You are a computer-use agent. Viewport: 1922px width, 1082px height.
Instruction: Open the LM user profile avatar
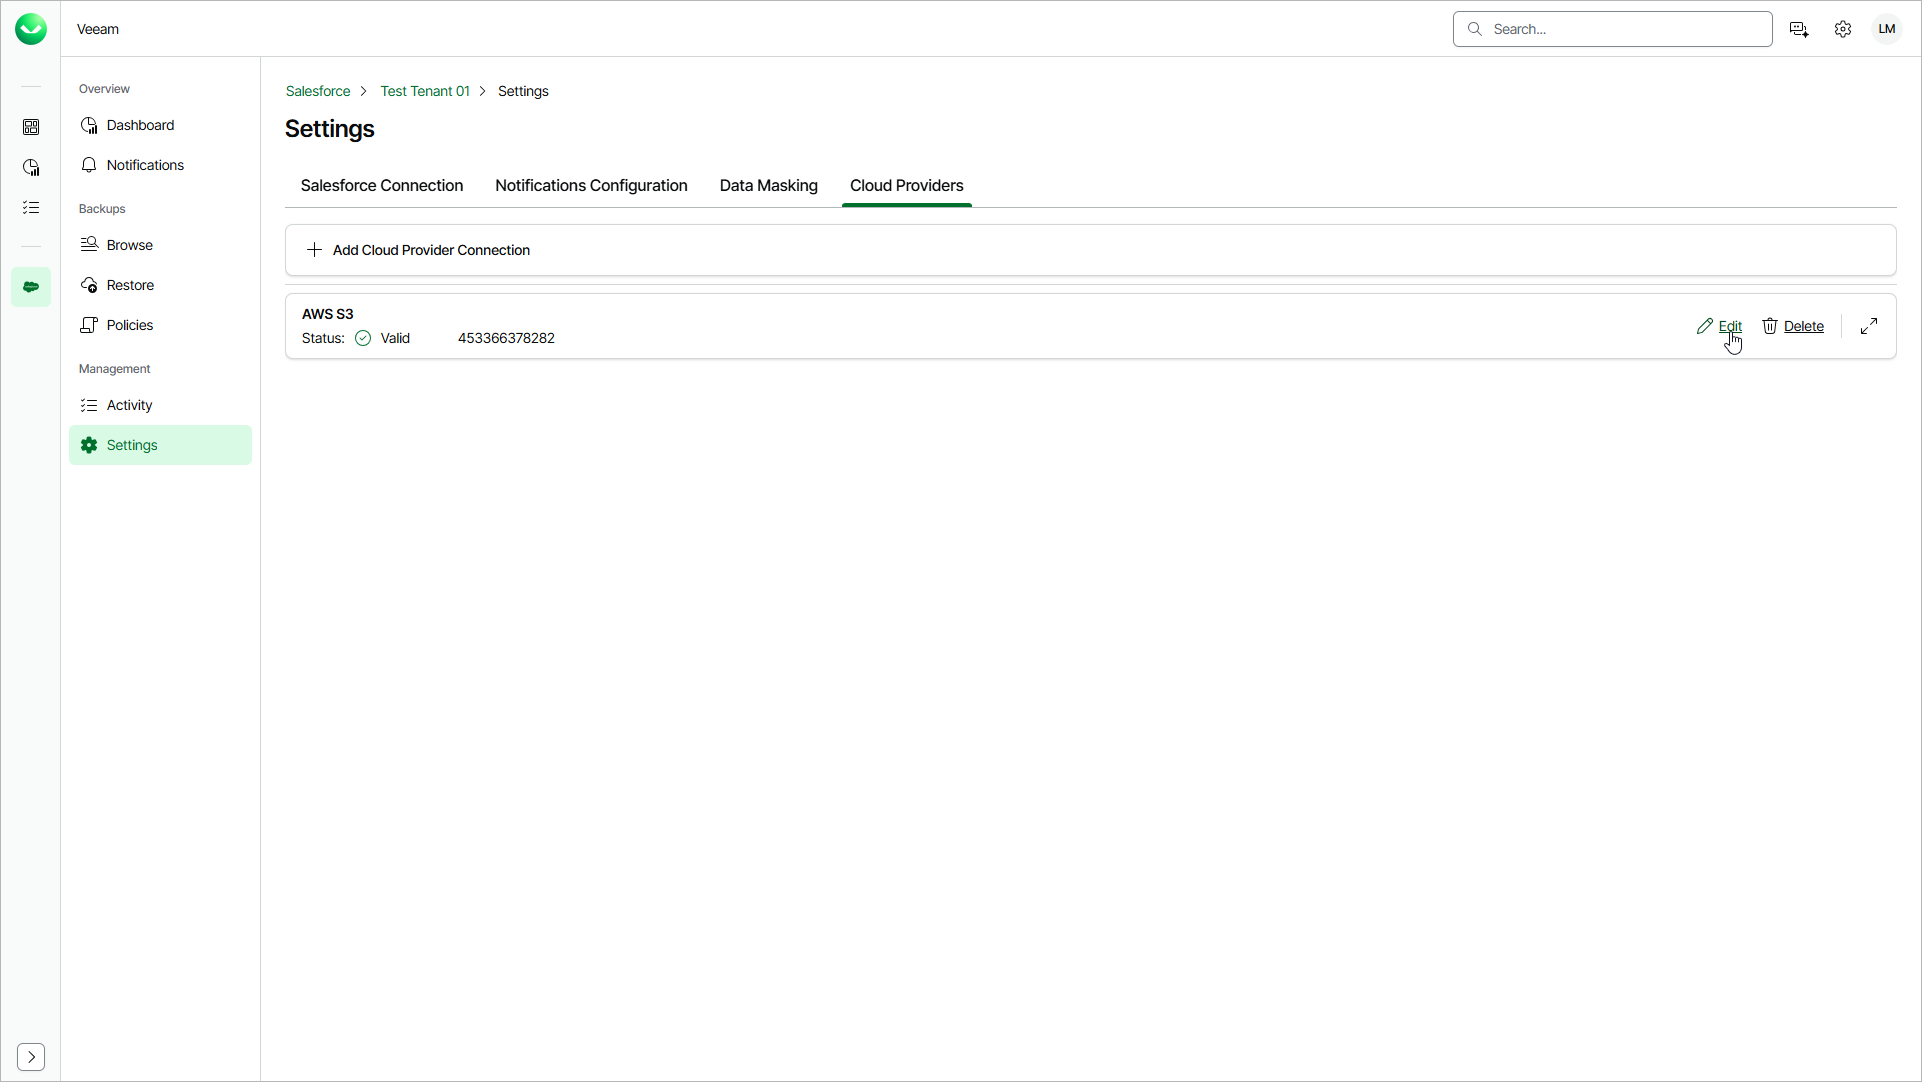(1887, 29)
